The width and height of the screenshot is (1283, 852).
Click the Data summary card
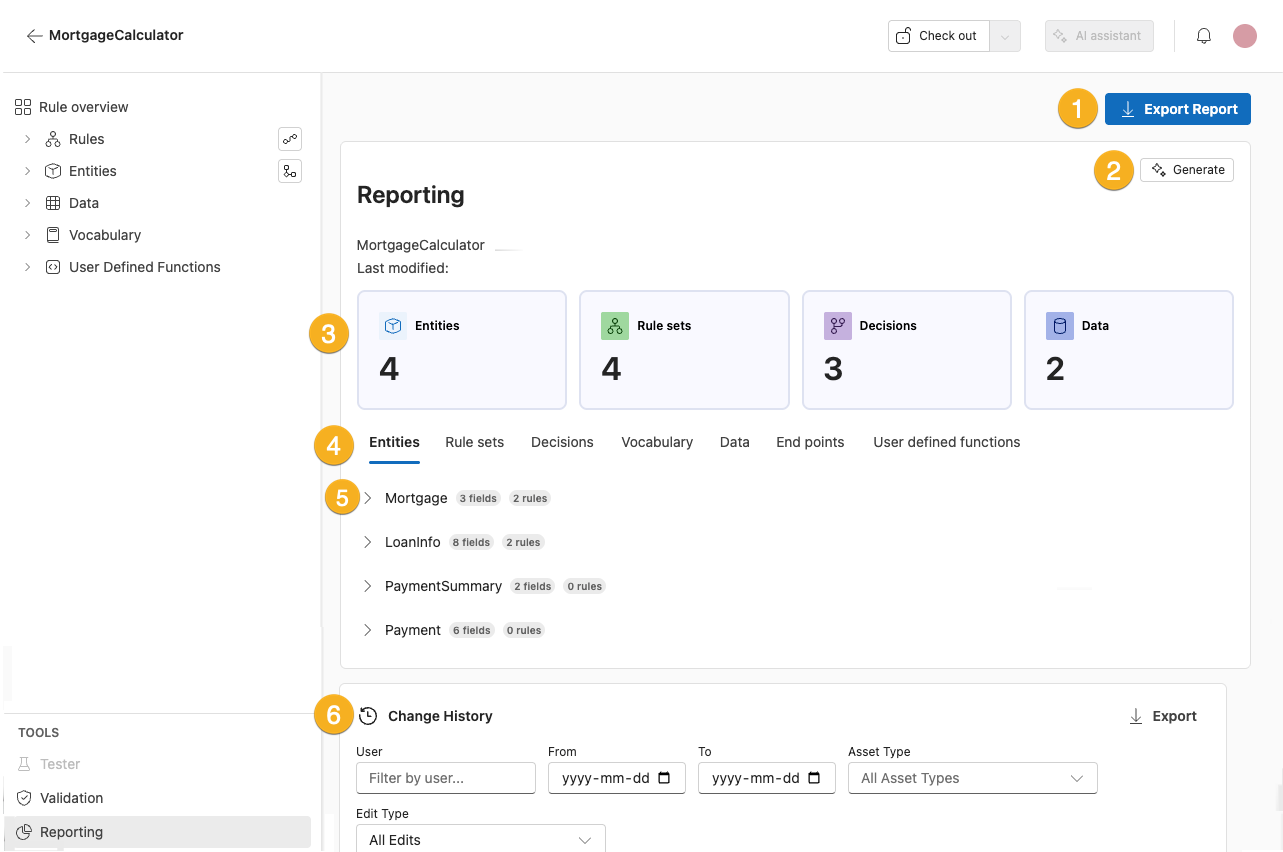[x=1129, y=350]
